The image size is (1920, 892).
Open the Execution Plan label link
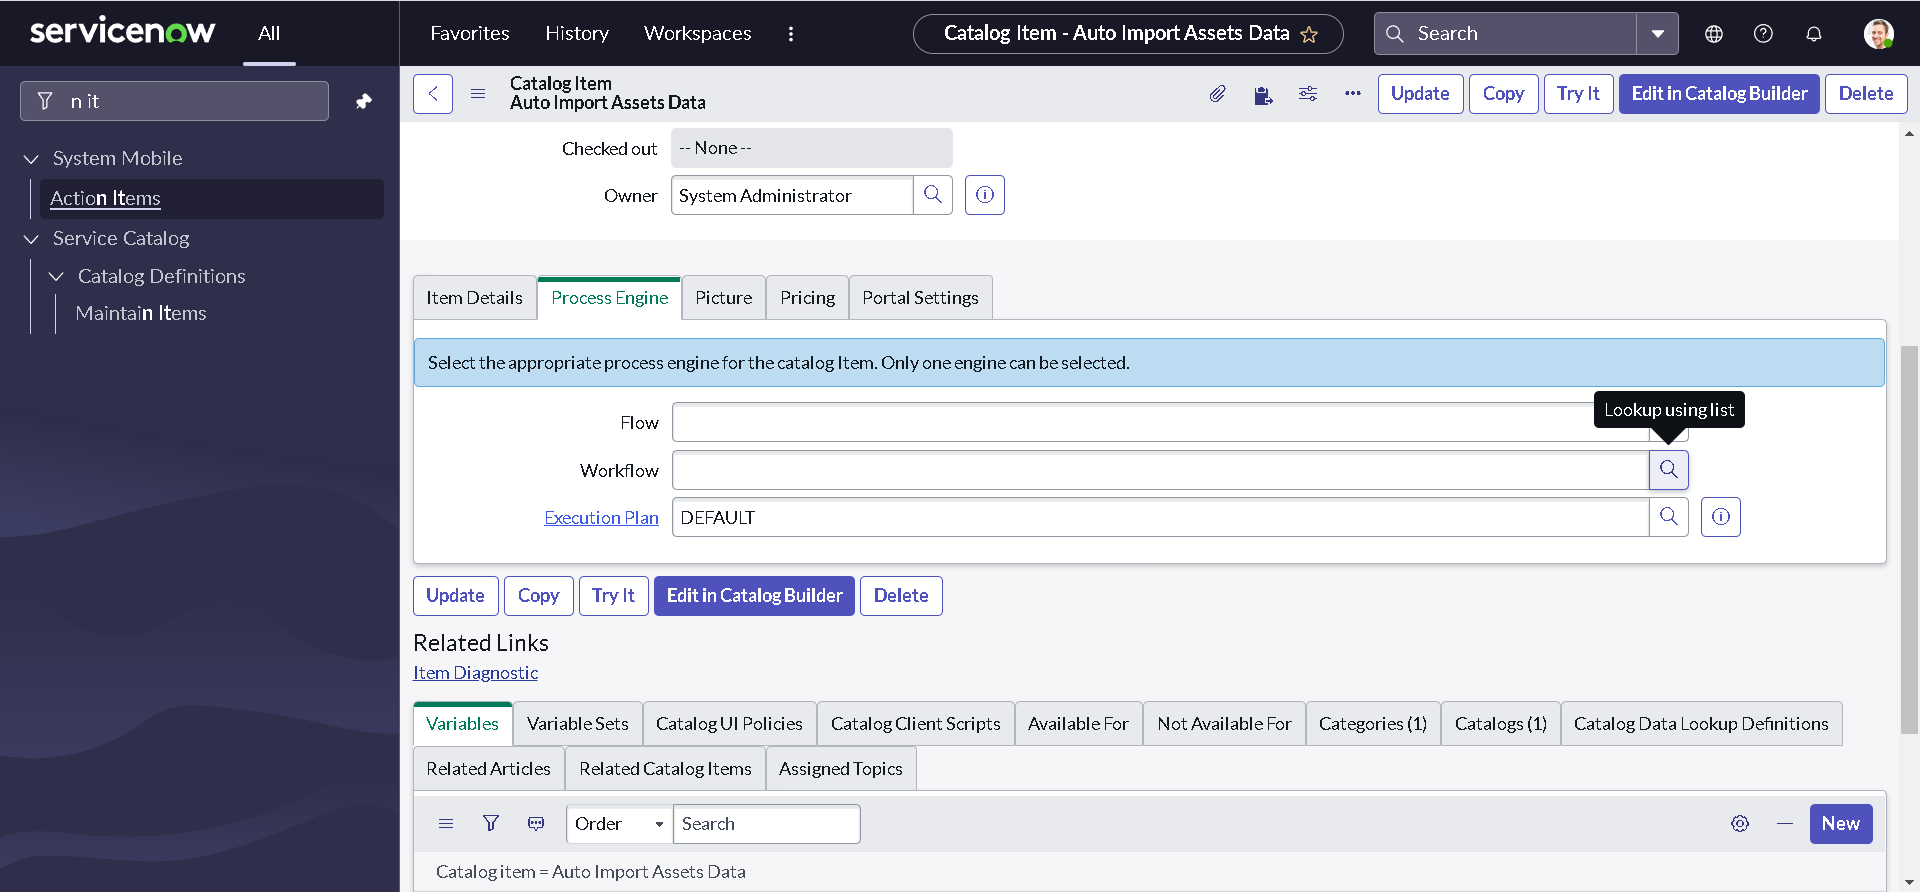point(601,518)
